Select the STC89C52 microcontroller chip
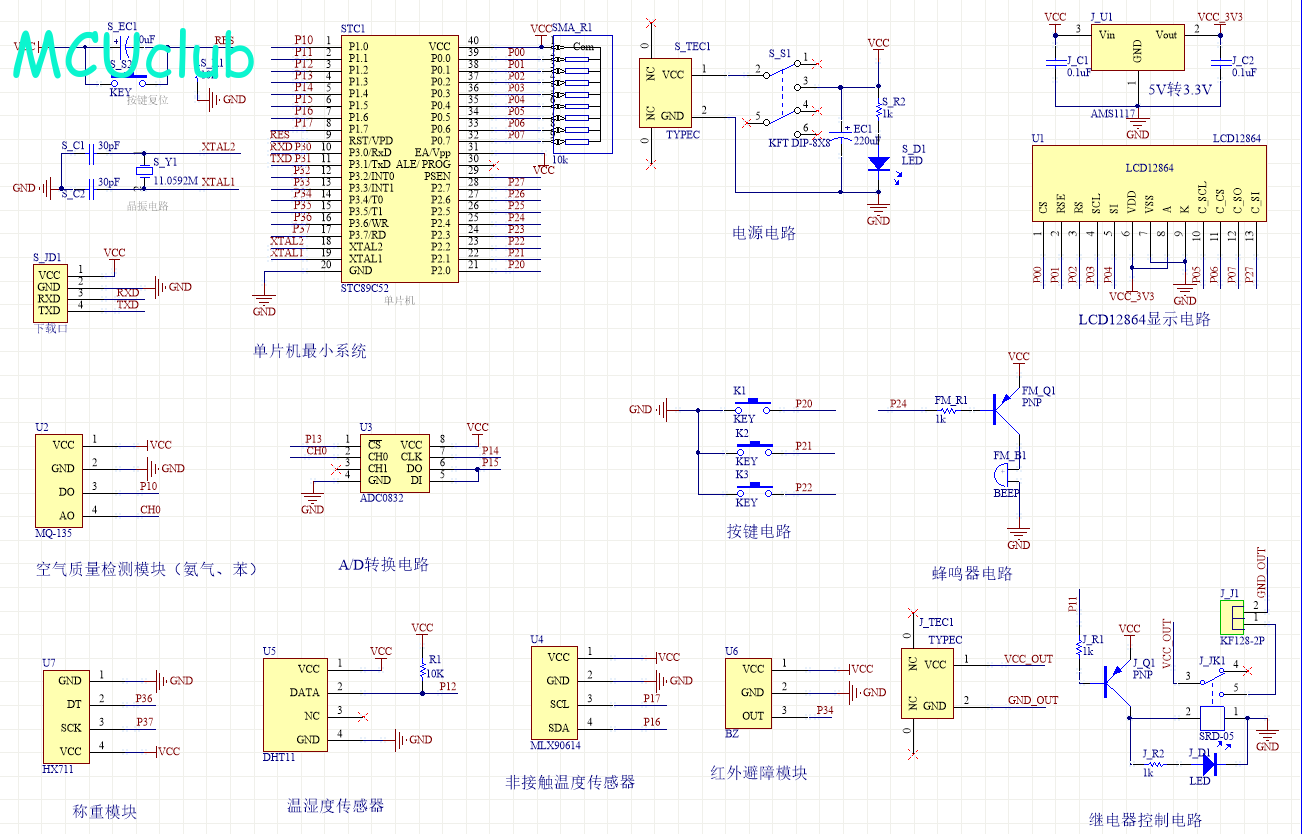Image resolution: width=1302 pixels, height=834 pixels. [399, 159]
